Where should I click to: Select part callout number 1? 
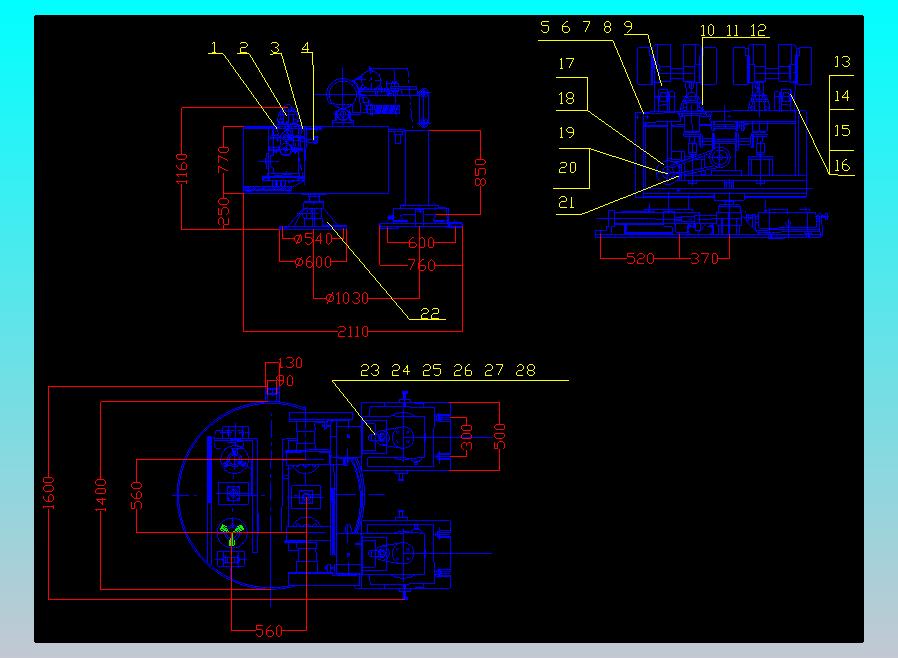click(x=215, y=47)
